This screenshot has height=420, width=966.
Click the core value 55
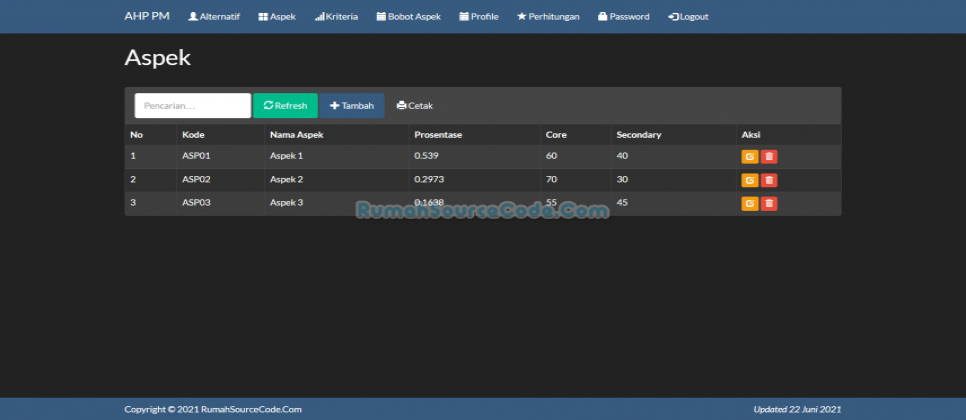click(551, 202)
